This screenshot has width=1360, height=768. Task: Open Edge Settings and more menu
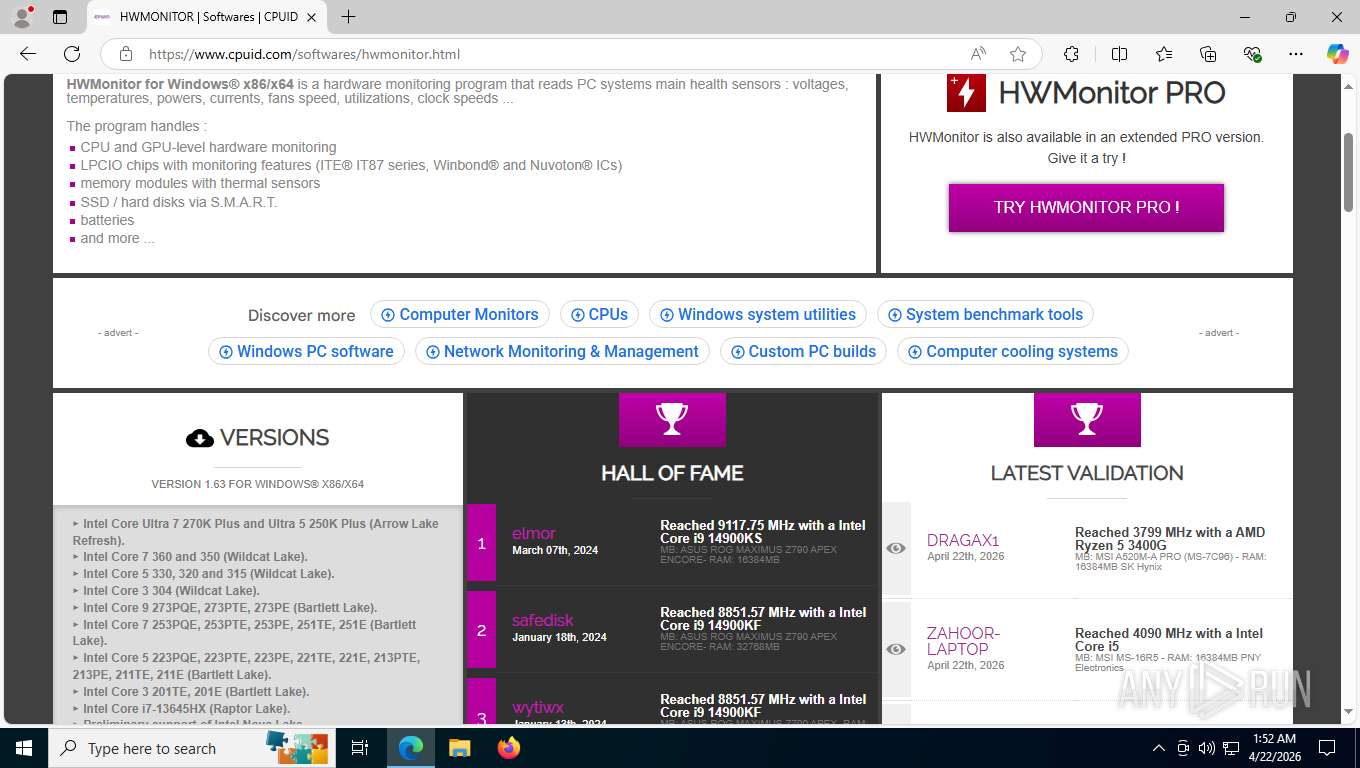(1296, 54)
